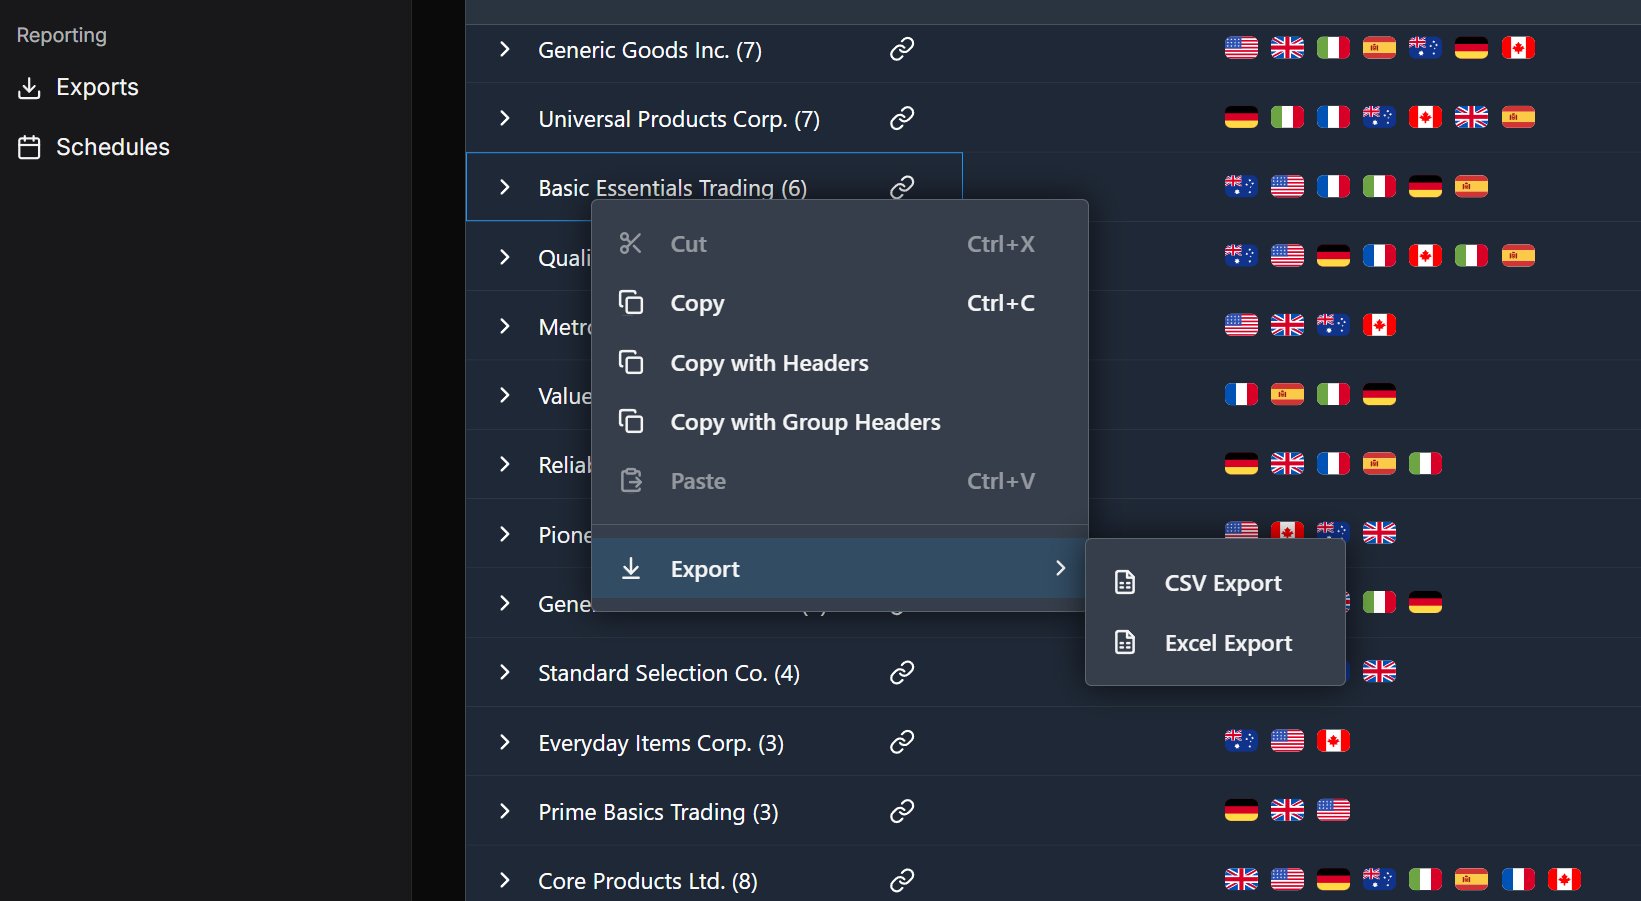This screenshot has height=901, width=1641.
Task: Click link icon for Standard Selection Co.
Action: [x=902, y=672]
